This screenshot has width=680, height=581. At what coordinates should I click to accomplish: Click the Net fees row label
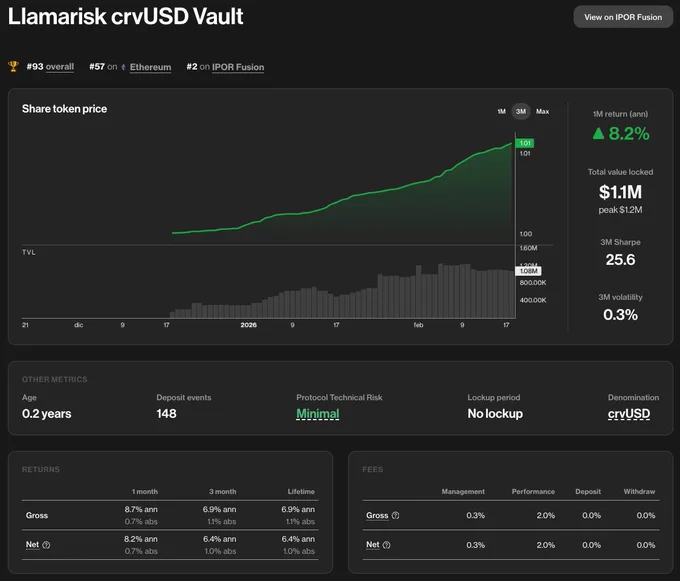click(373, 545)
